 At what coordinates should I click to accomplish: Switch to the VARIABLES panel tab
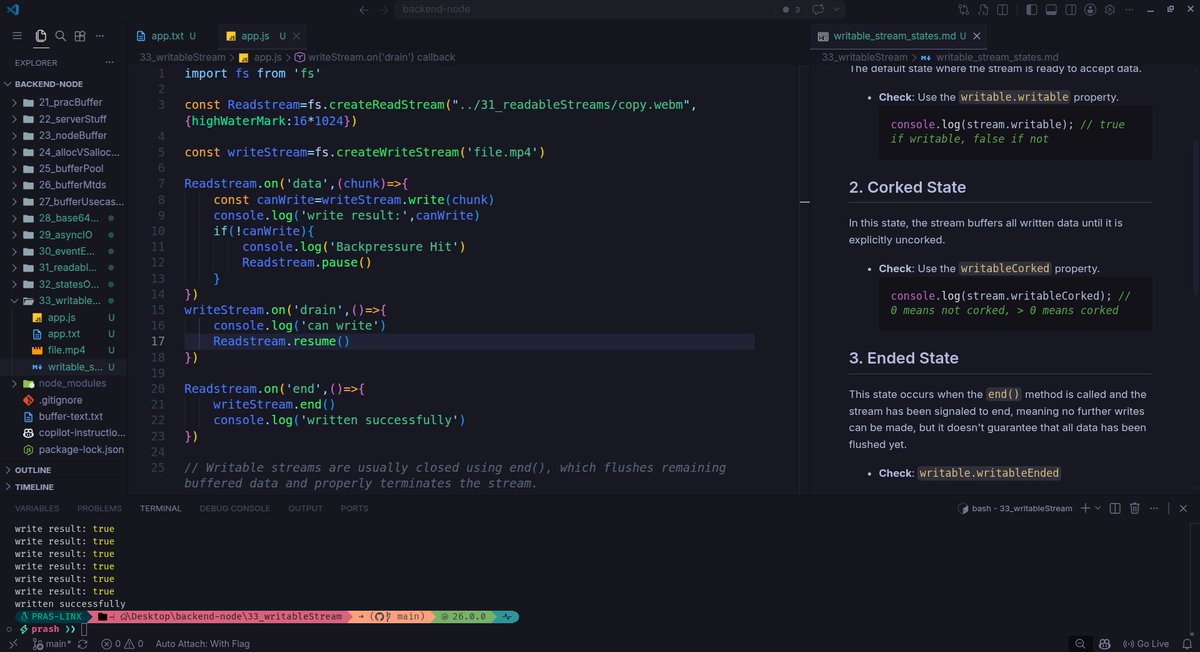37,508
